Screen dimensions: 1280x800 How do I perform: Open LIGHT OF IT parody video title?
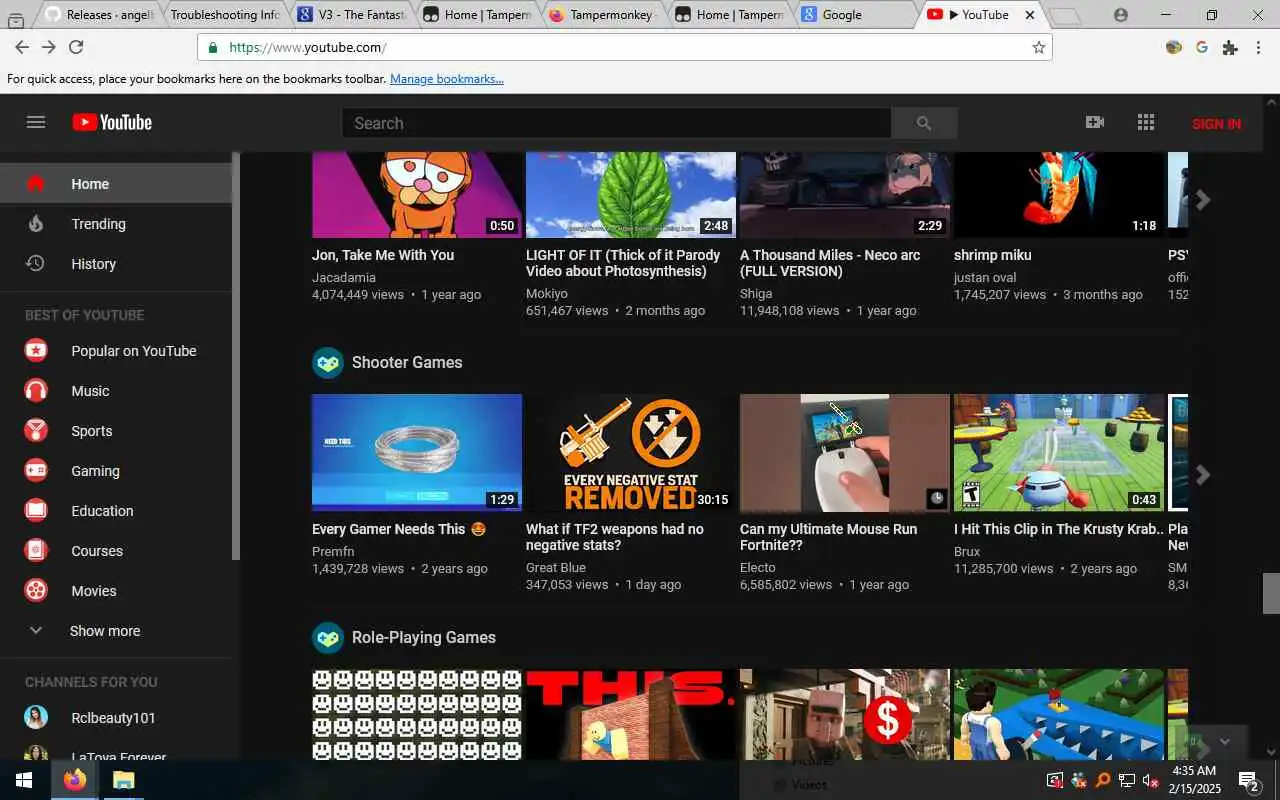623,263
